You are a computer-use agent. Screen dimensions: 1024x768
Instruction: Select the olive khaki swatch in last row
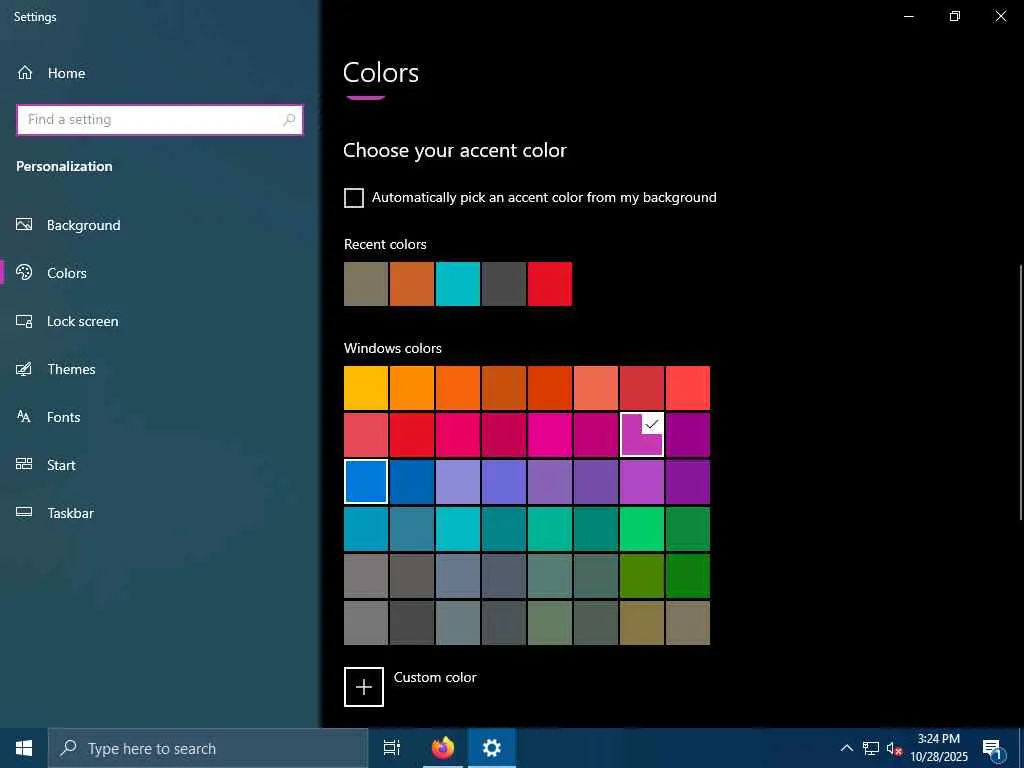point(642,623)
